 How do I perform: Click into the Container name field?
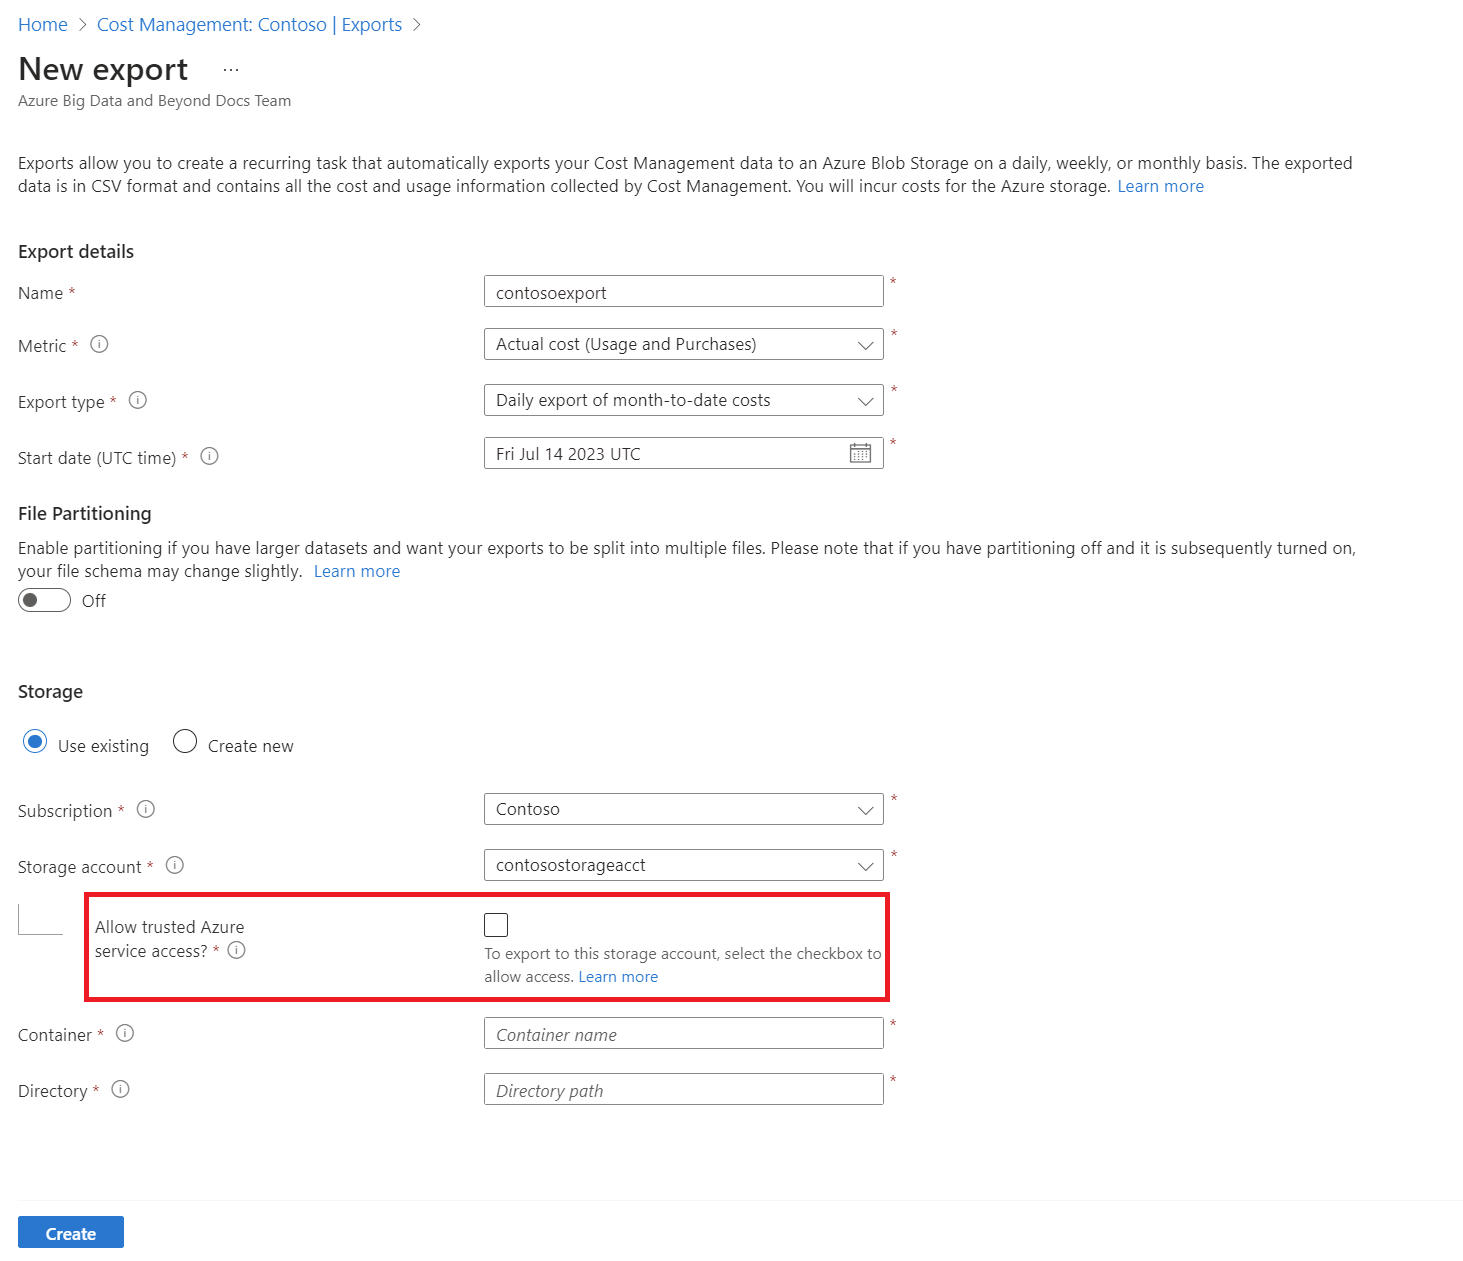pos(683,1034)
